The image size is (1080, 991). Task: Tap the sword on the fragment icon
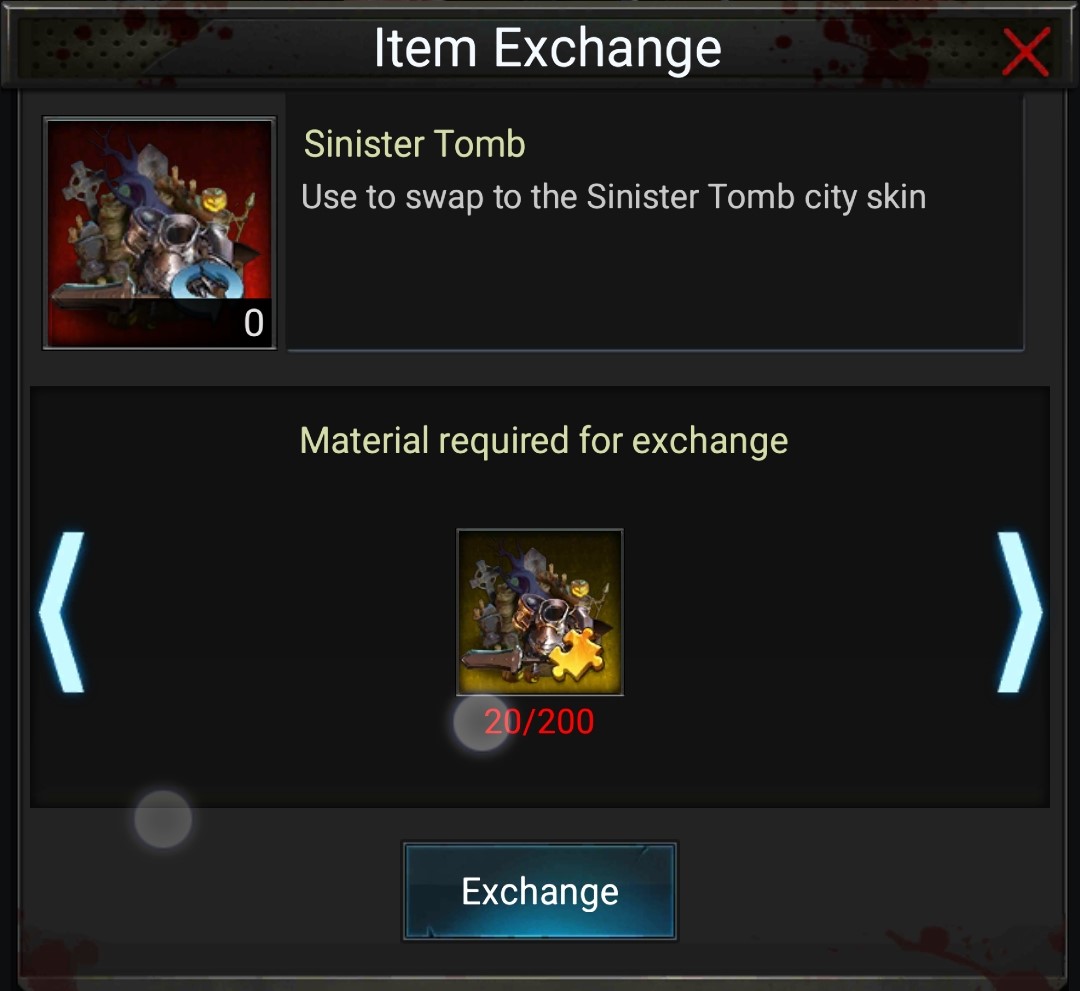(494, 662)
